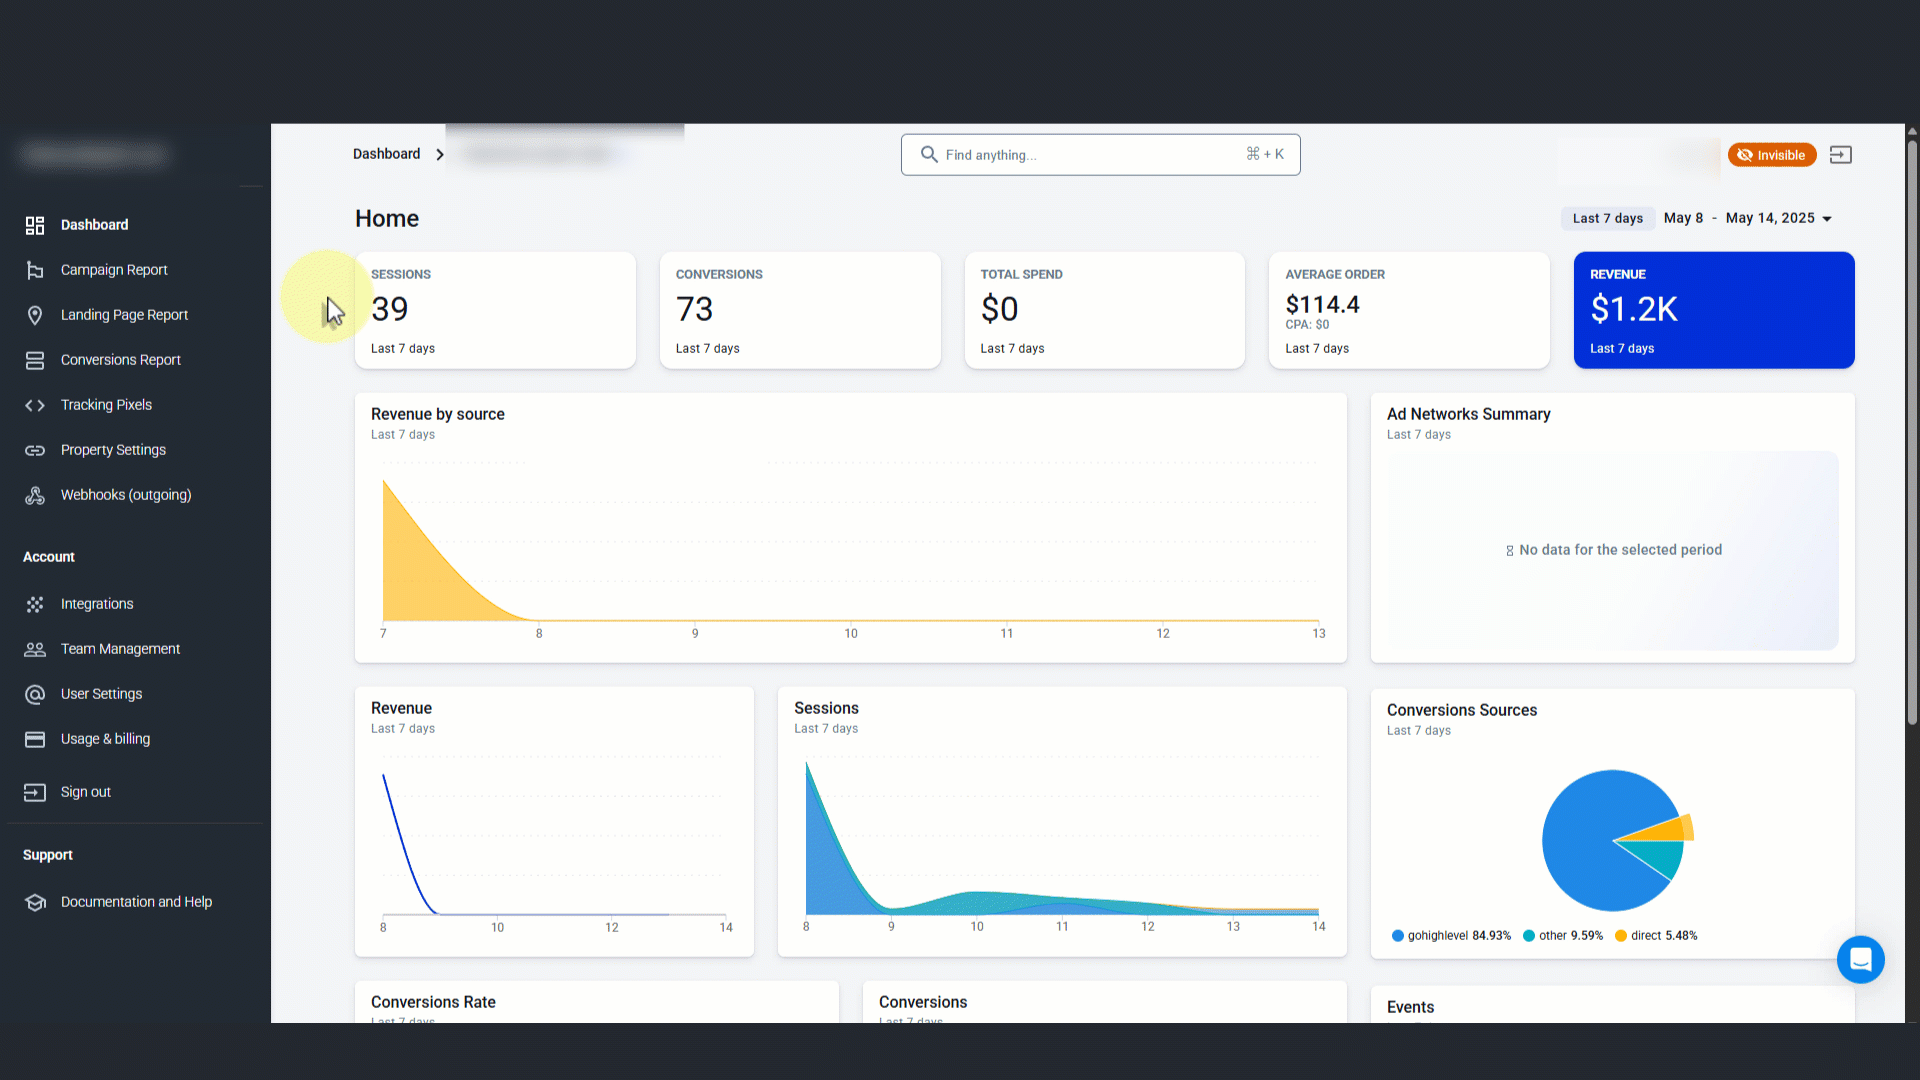The height and width of the screenshot is (1080, 1920).
Task: Expand the Dashboard breadcrumb chevron
Action: (440, 155)
